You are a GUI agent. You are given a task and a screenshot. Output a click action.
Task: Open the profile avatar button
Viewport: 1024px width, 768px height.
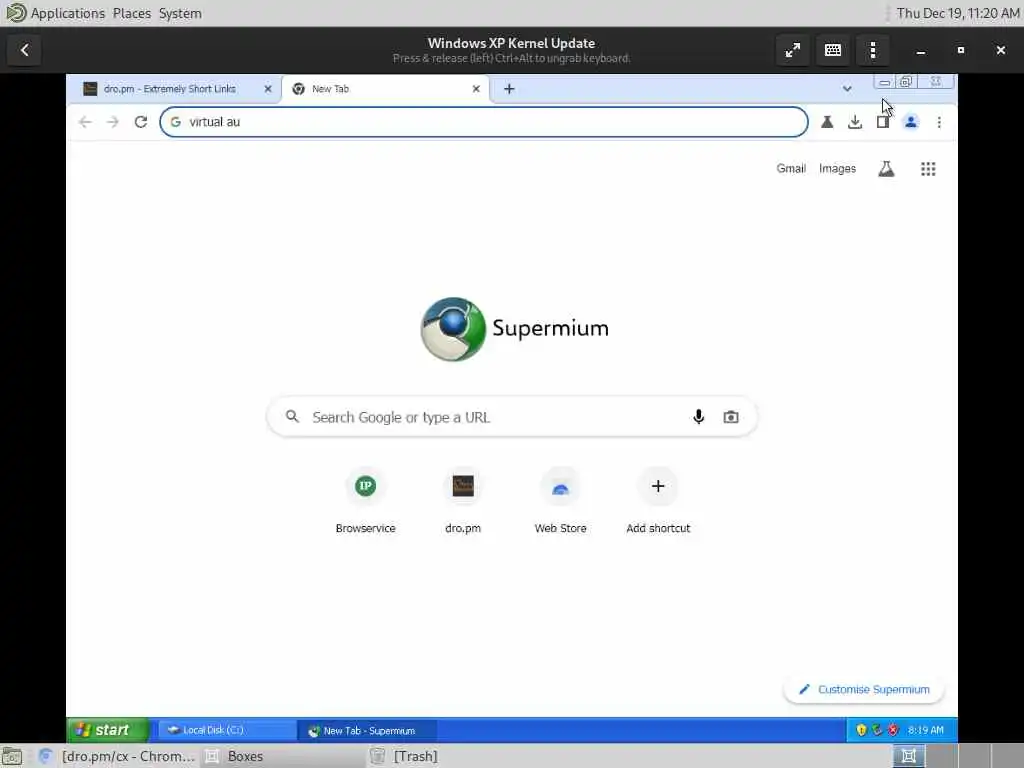point(911,122)
